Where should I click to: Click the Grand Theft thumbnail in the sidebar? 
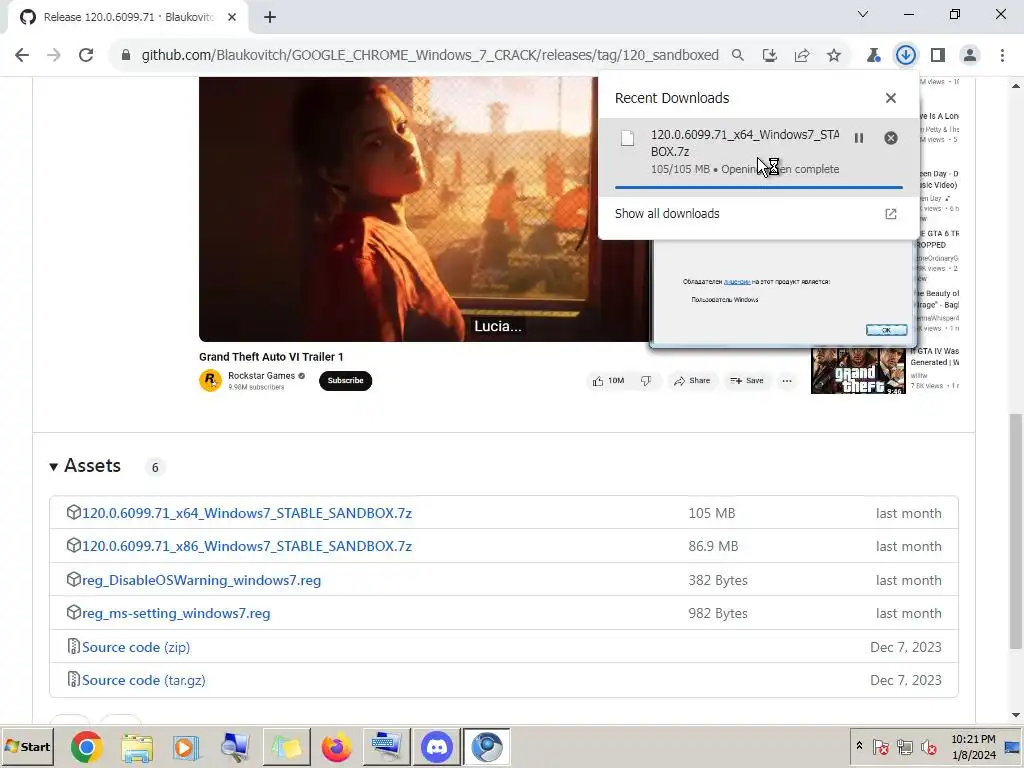click(858, 371)
